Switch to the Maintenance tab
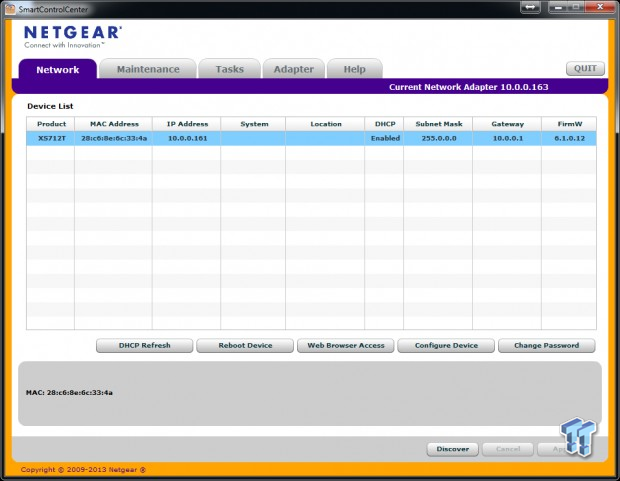The image size is (620, 481). pyautogui.click(x=148, y=69)
